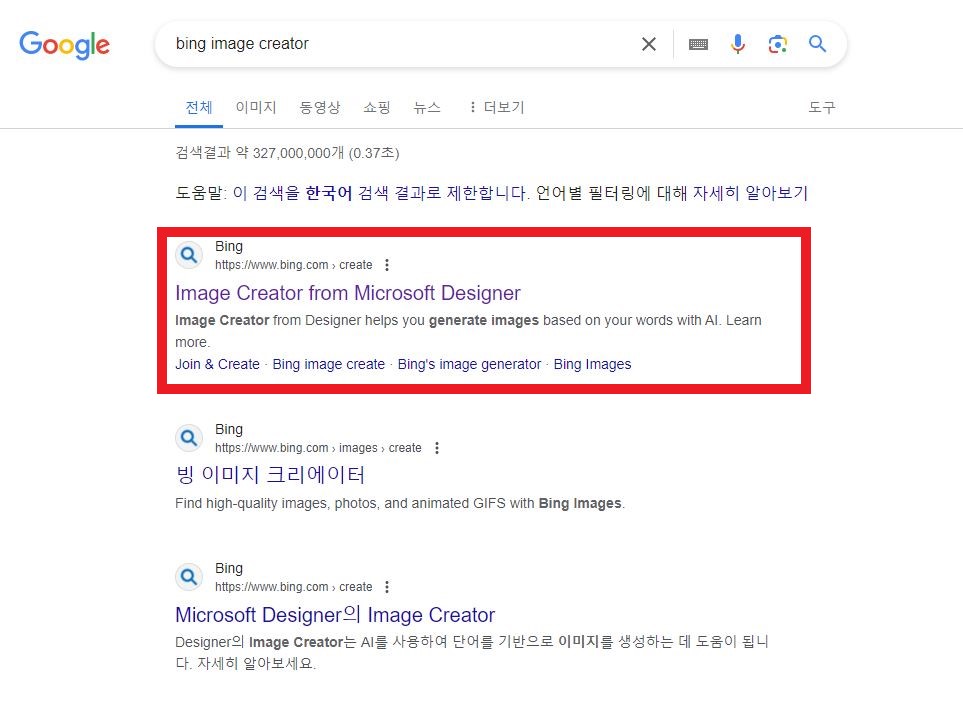This screenshot has height=710, width=963.
Task: Open the on-screen keyboard icon
Action: pos(698,44)
